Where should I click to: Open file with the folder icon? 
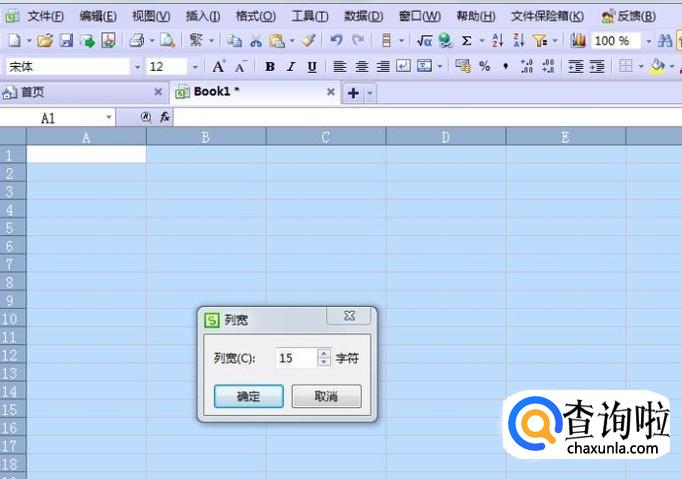coord(45,41)
